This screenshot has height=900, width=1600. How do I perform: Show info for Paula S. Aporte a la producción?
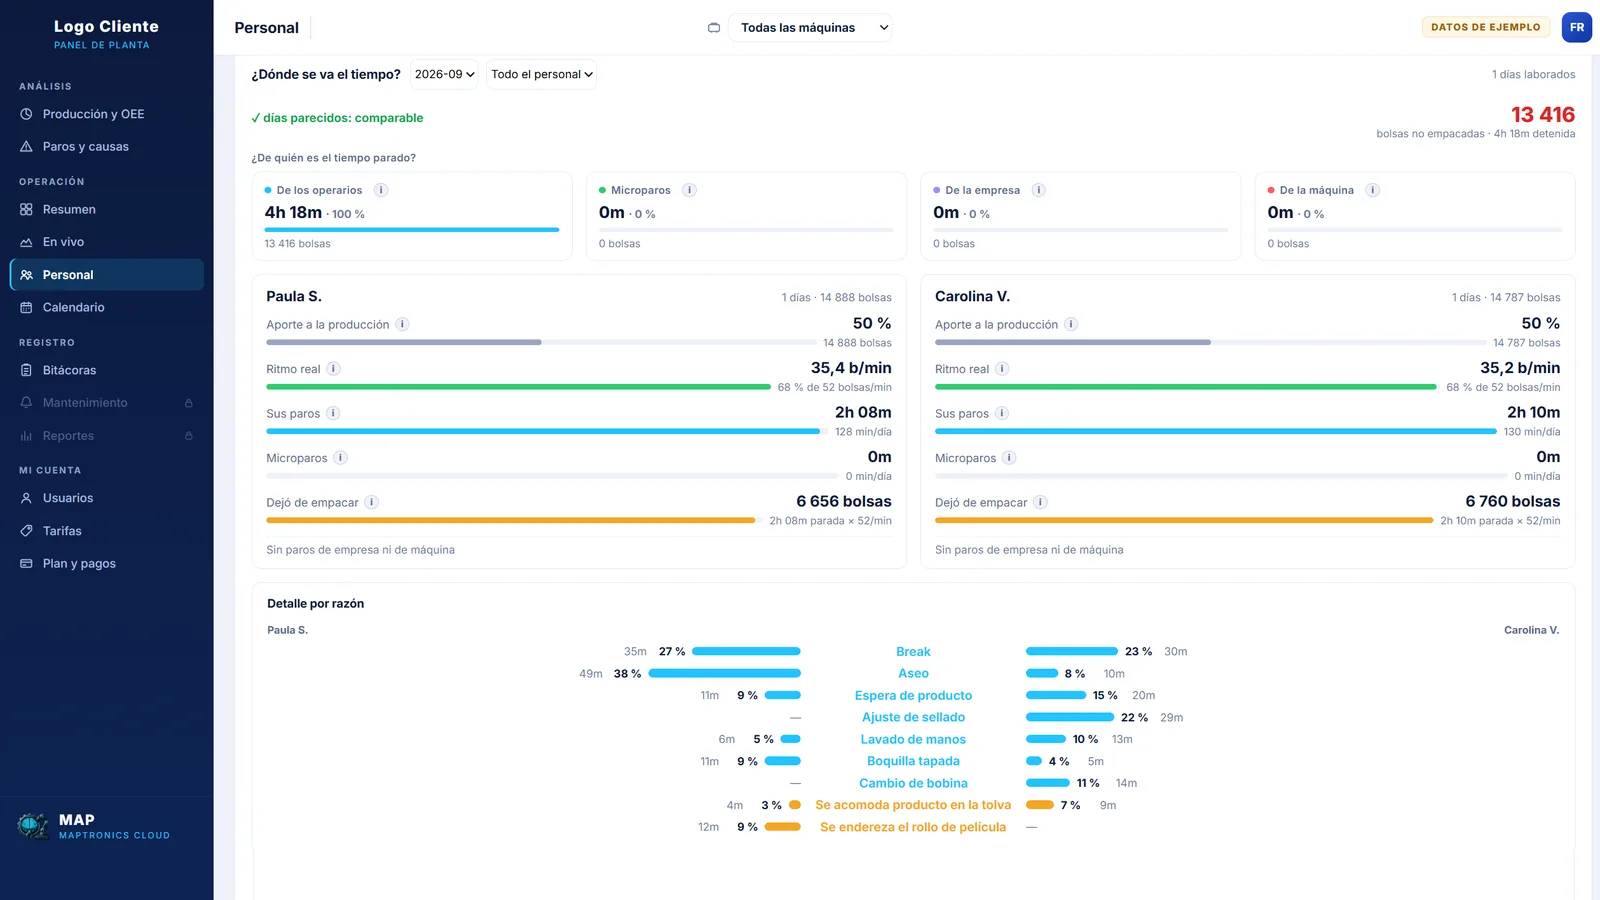pos(402,324)
